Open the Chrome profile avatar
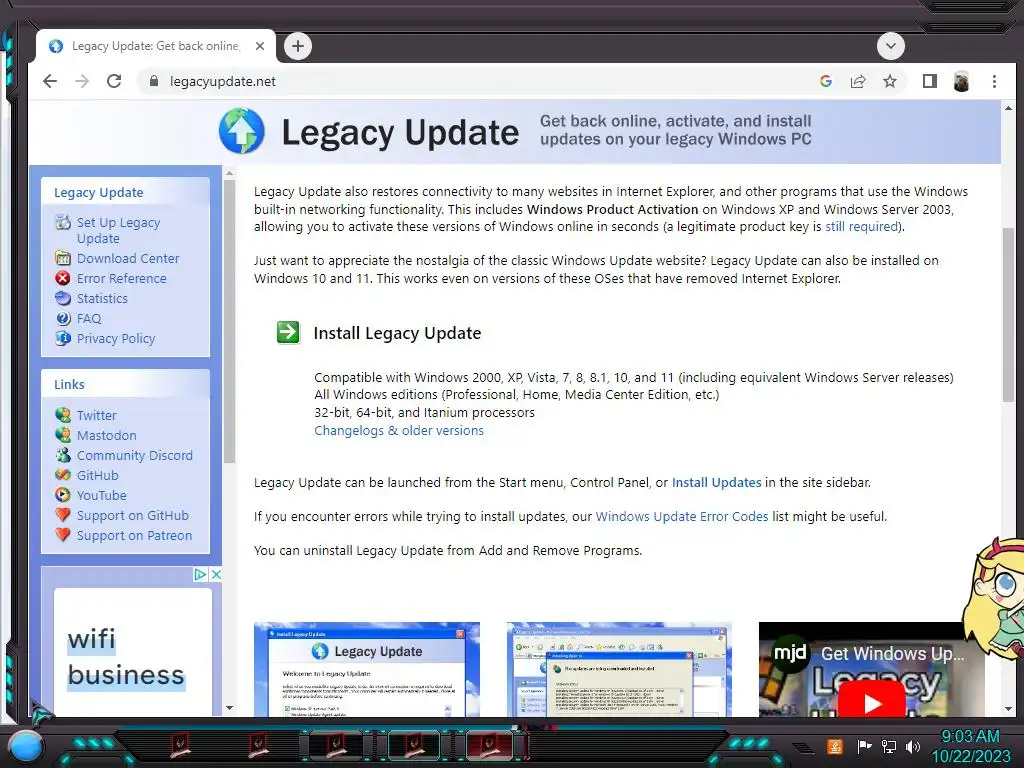The height and width of the screenshot is (768, 1024). (x=961, y=81)
